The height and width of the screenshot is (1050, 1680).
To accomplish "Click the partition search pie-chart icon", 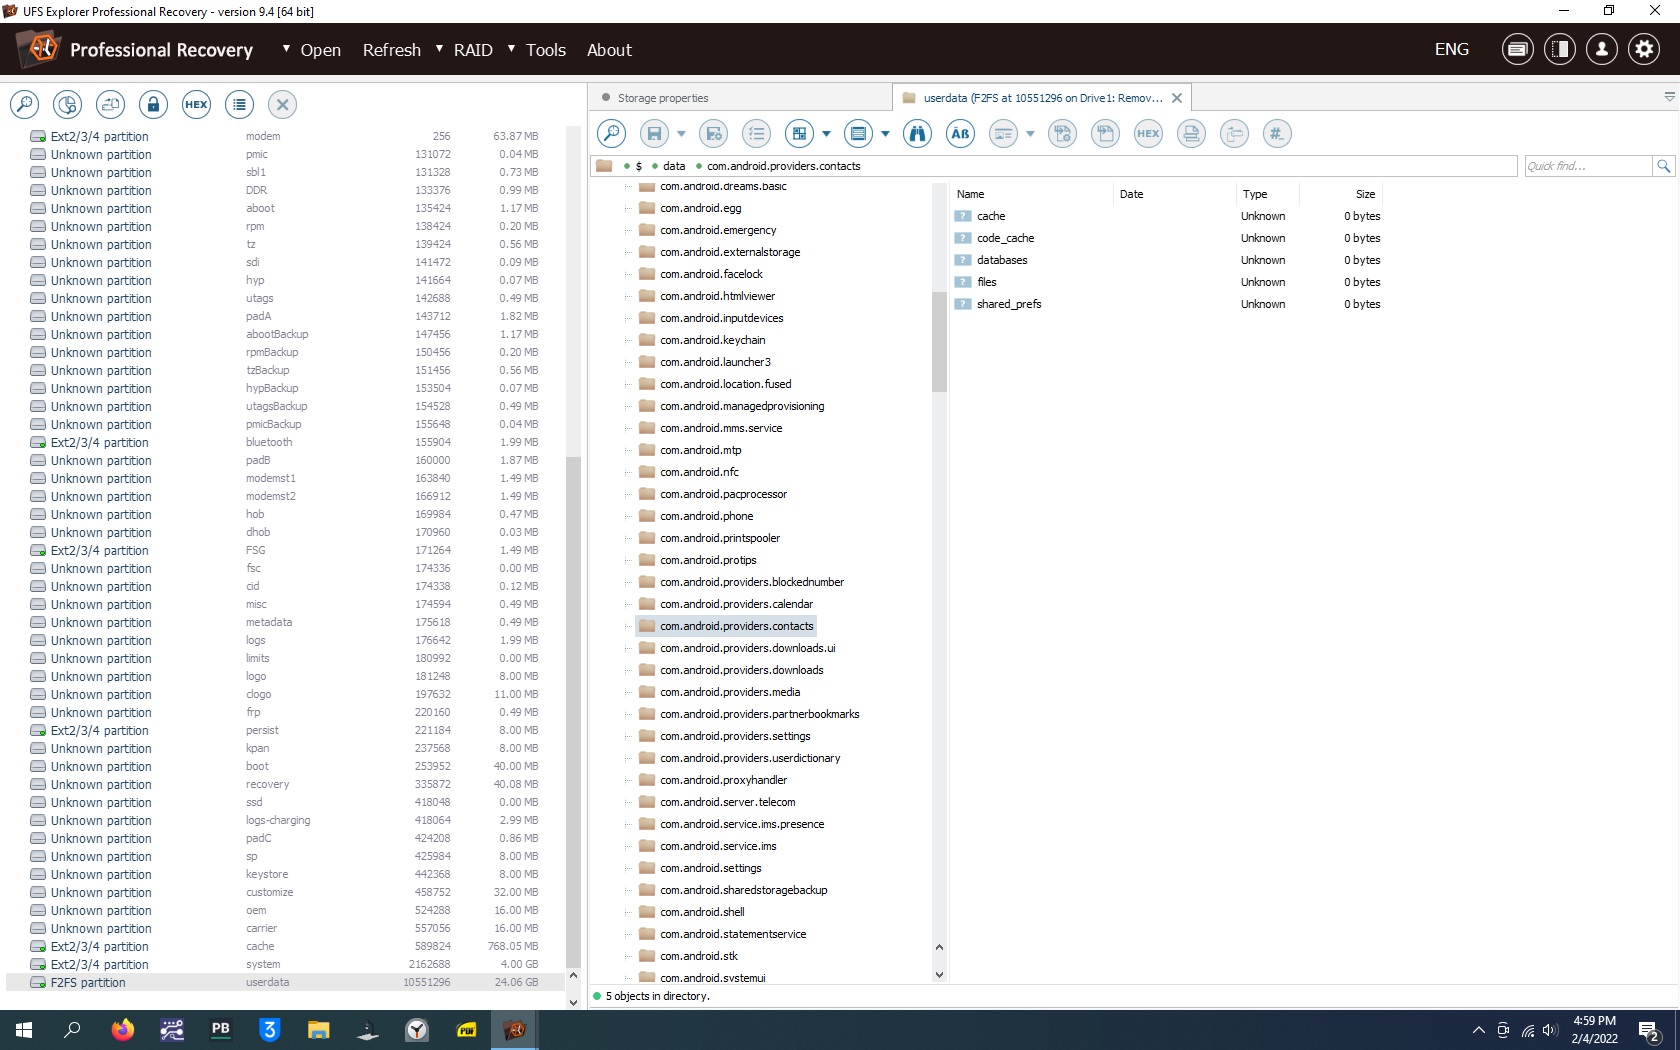I will 67,104.
